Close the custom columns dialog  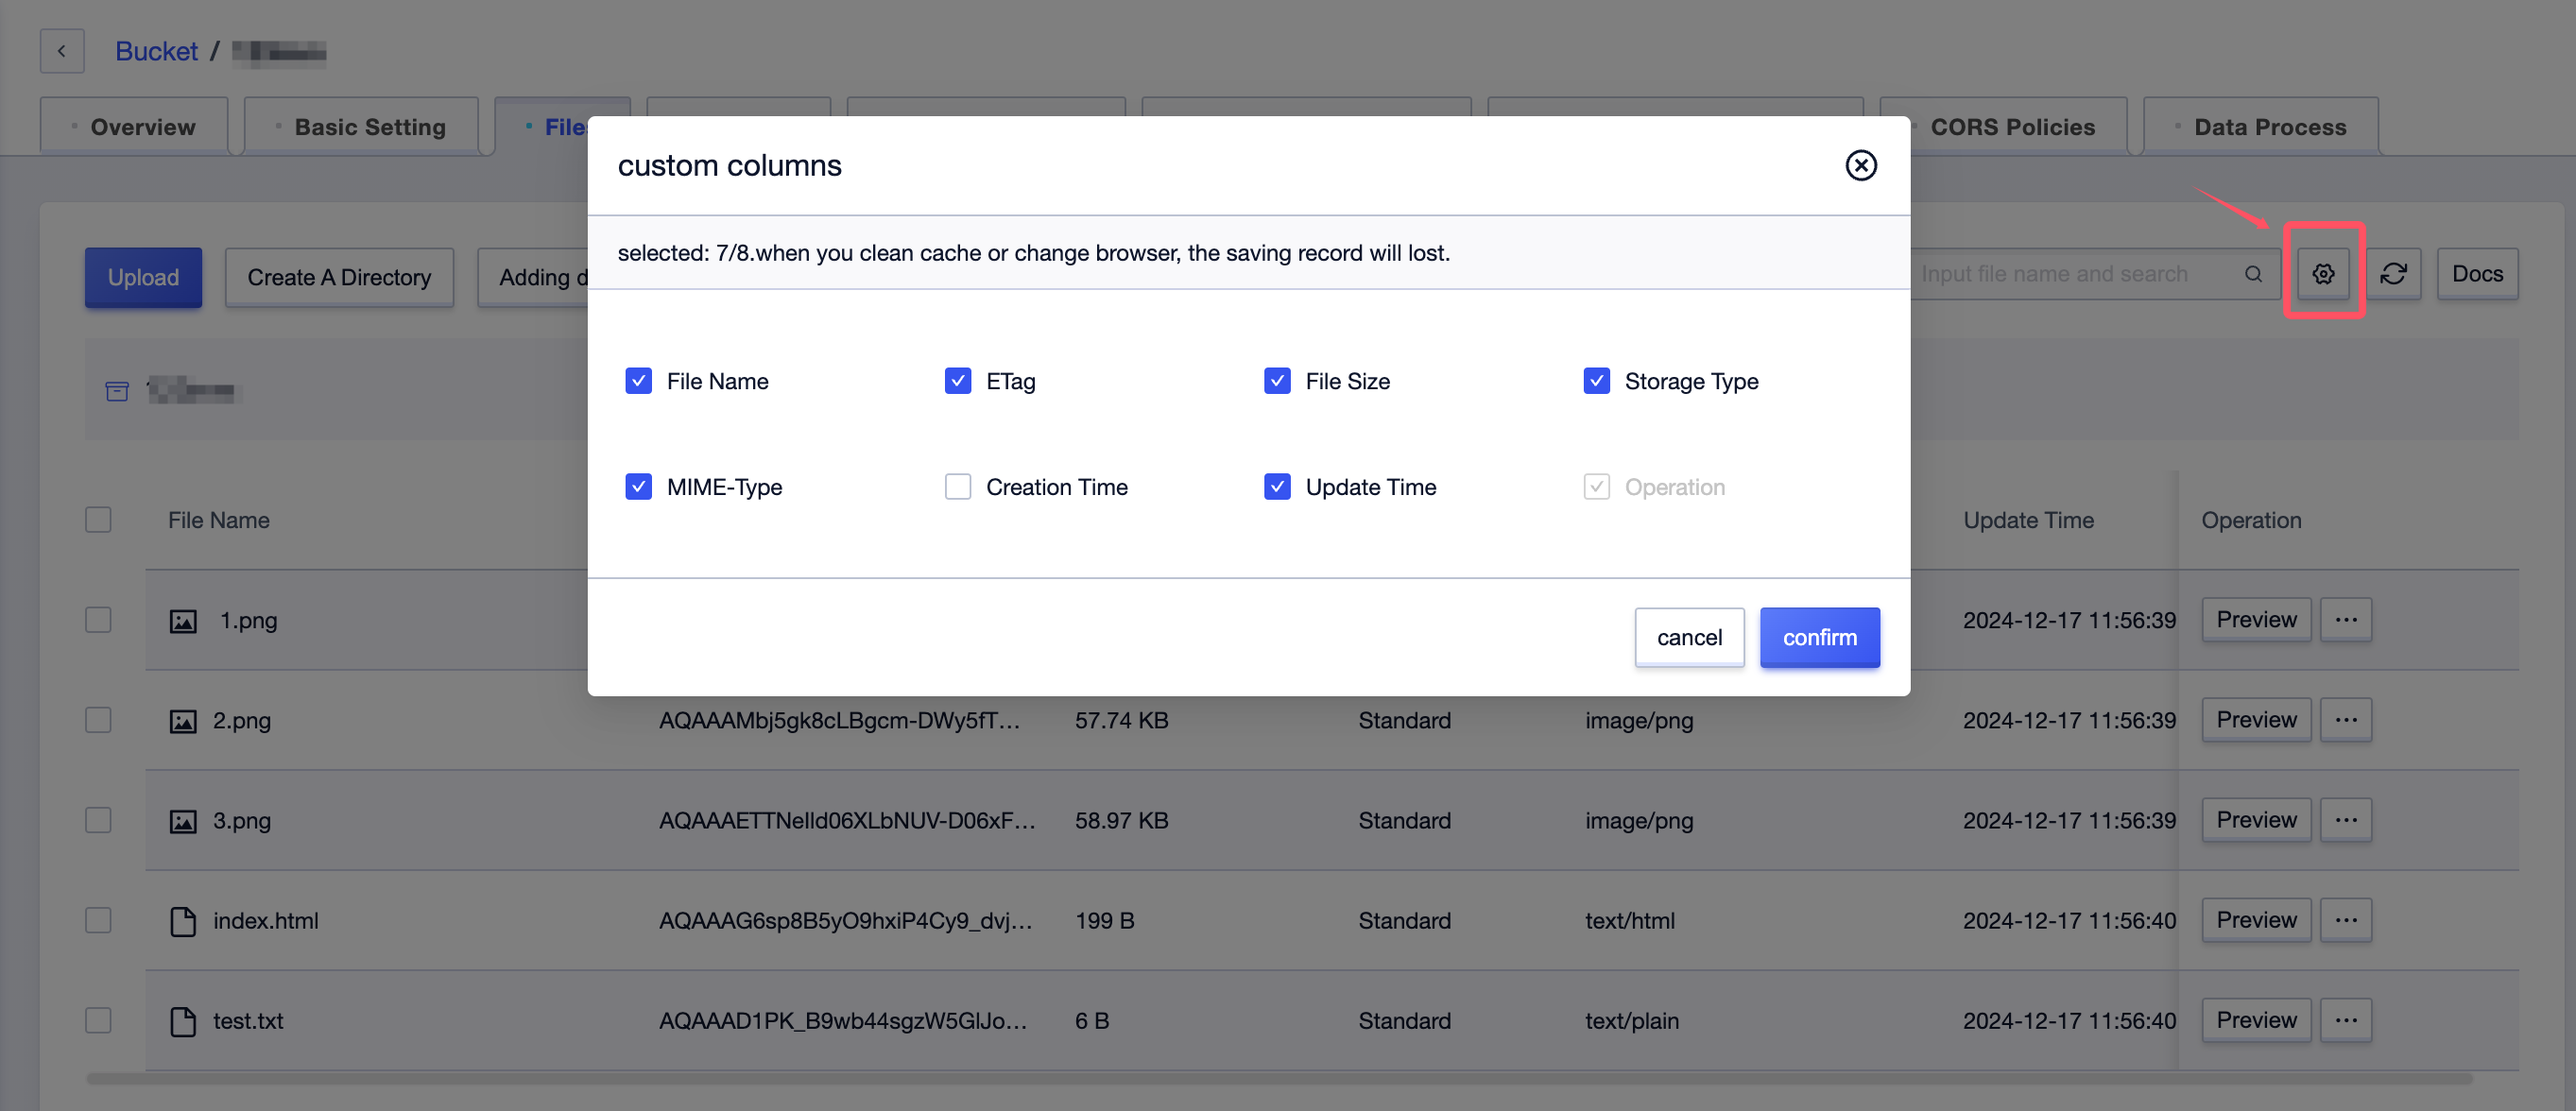point(1860,165)
